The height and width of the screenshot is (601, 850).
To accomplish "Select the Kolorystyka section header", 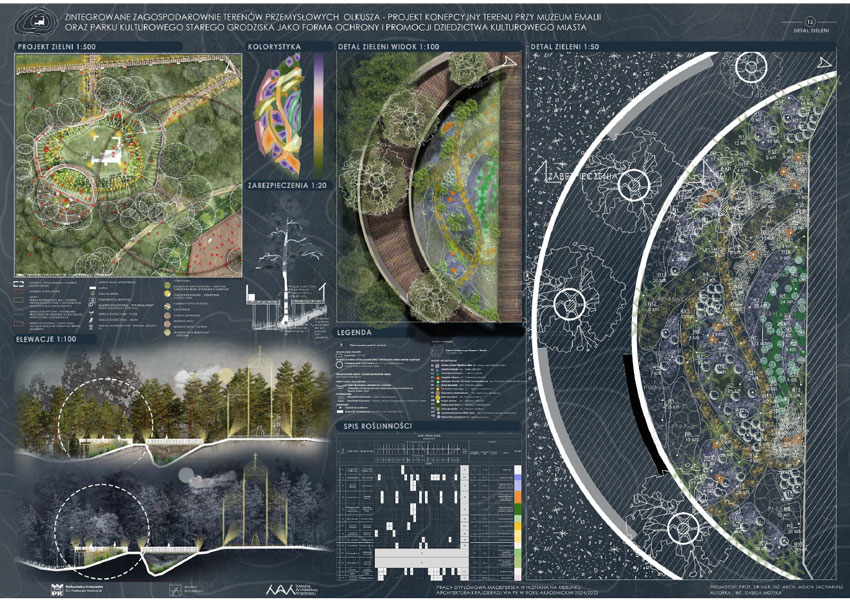I will click(x=274, y=46).
